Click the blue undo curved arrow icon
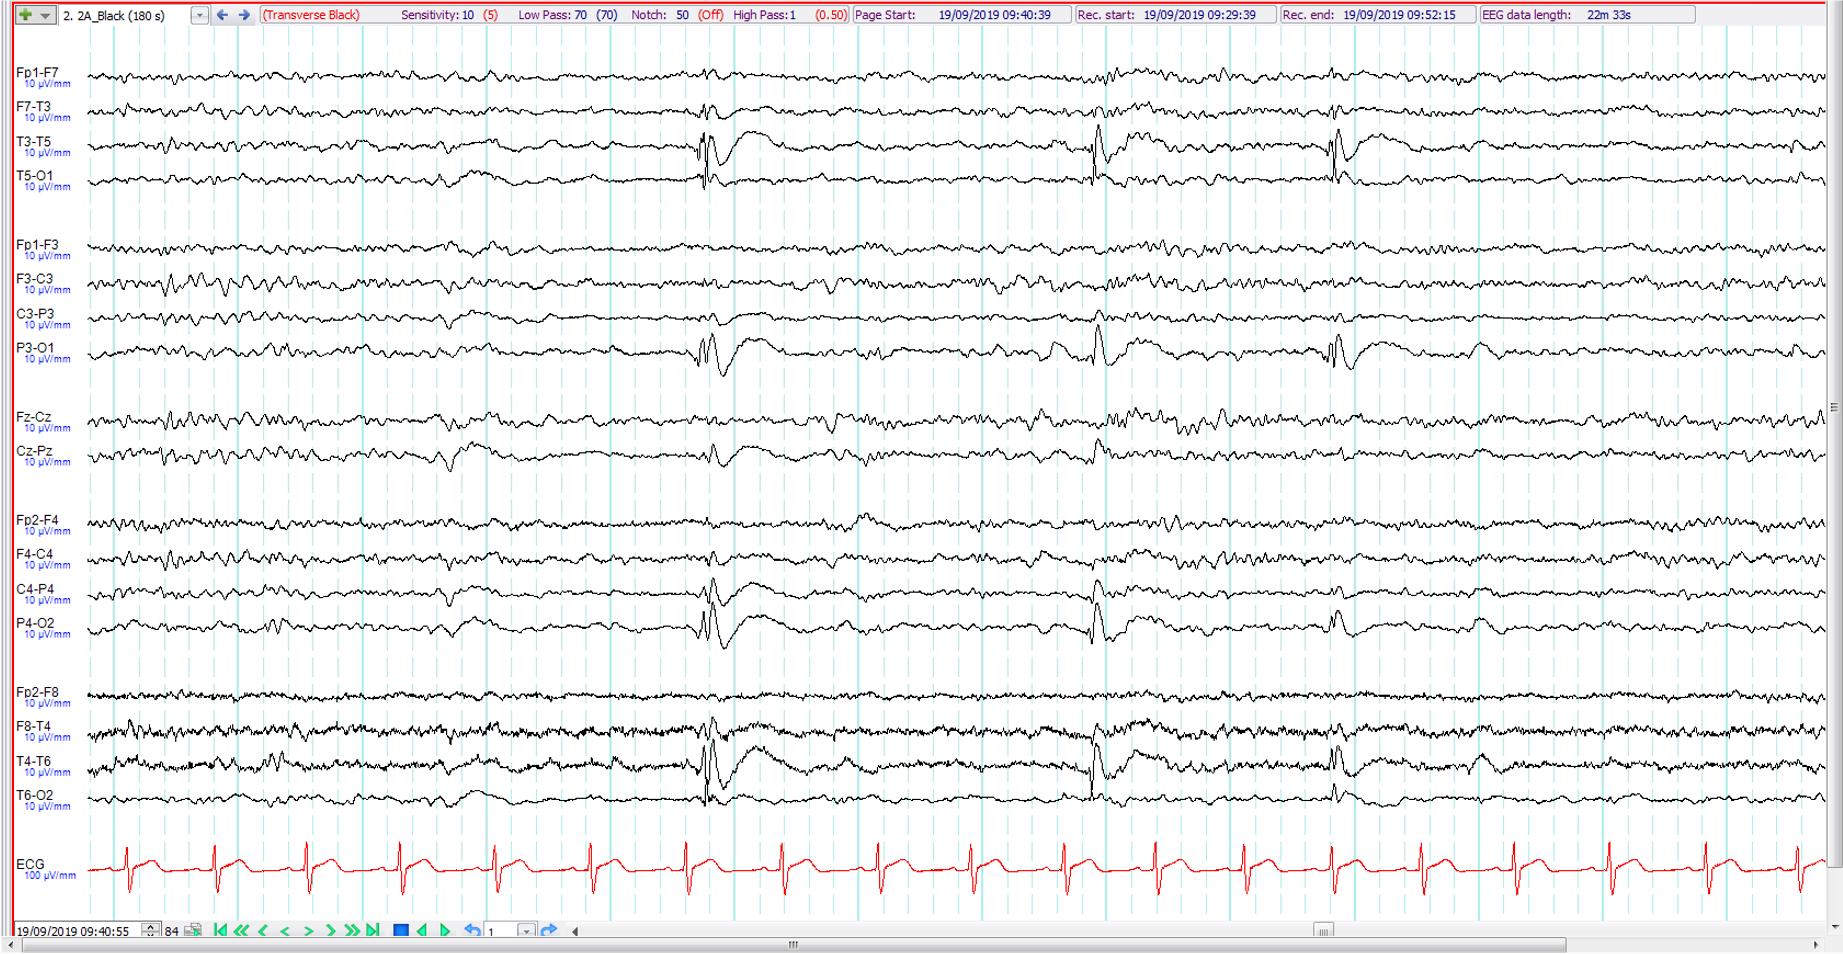This screenshot has width=1843, height=954. (472, 930)
